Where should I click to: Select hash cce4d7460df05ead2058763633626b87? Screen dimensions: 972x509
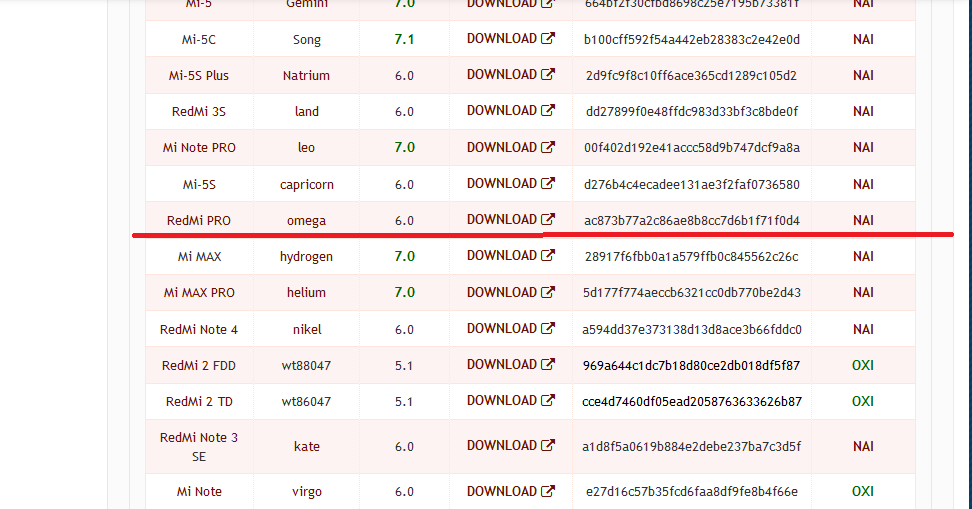pos(692,402)
